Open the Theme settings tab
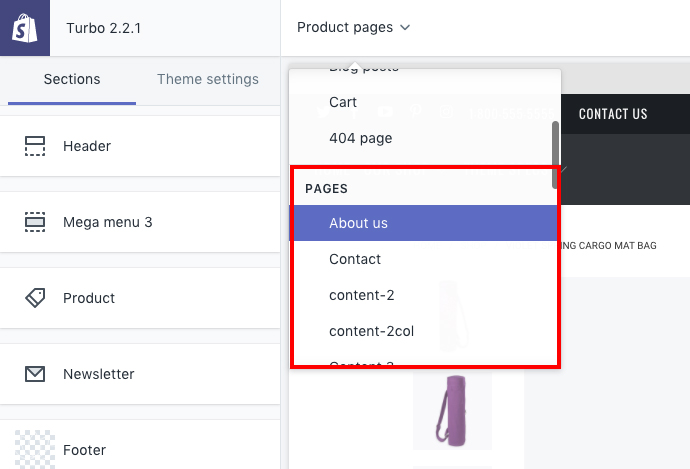 coord(207,80)
